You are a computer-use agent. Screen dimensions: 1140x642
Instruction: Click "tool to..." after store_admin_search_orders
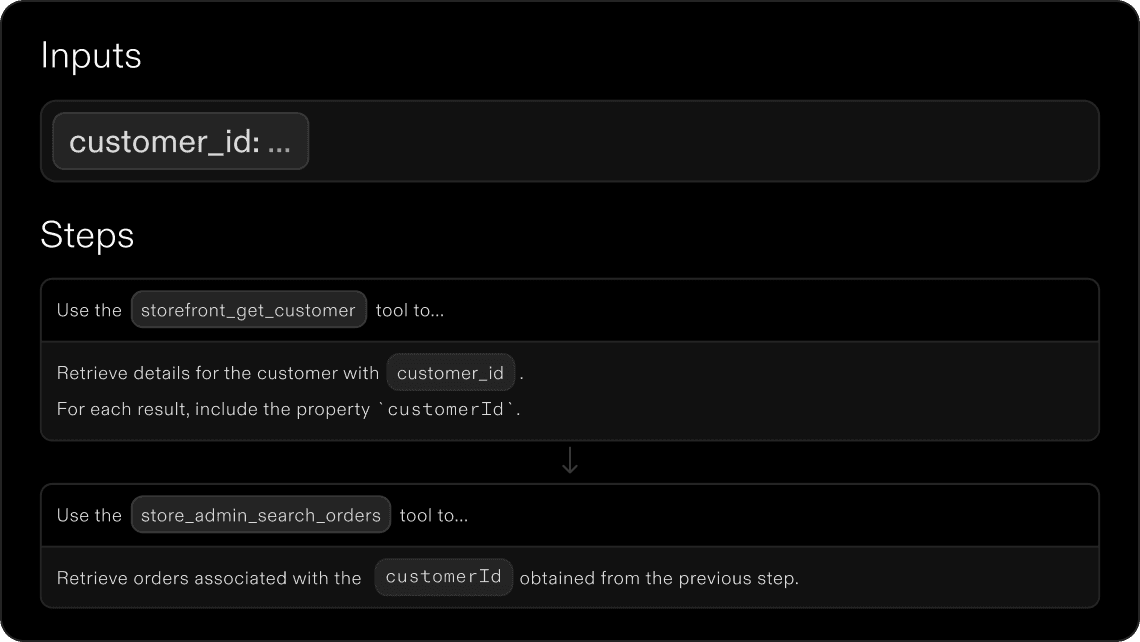pos(434,516)
